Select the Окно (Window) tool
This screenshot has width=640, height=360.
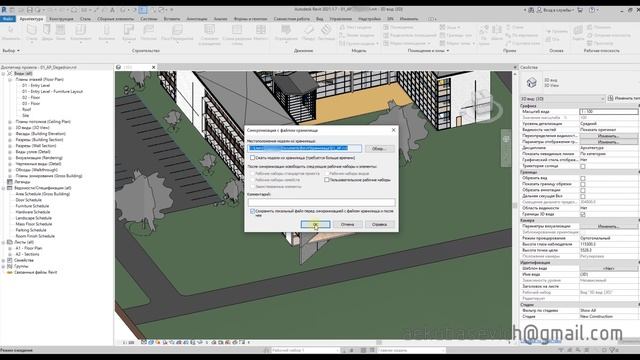point(60,33)
